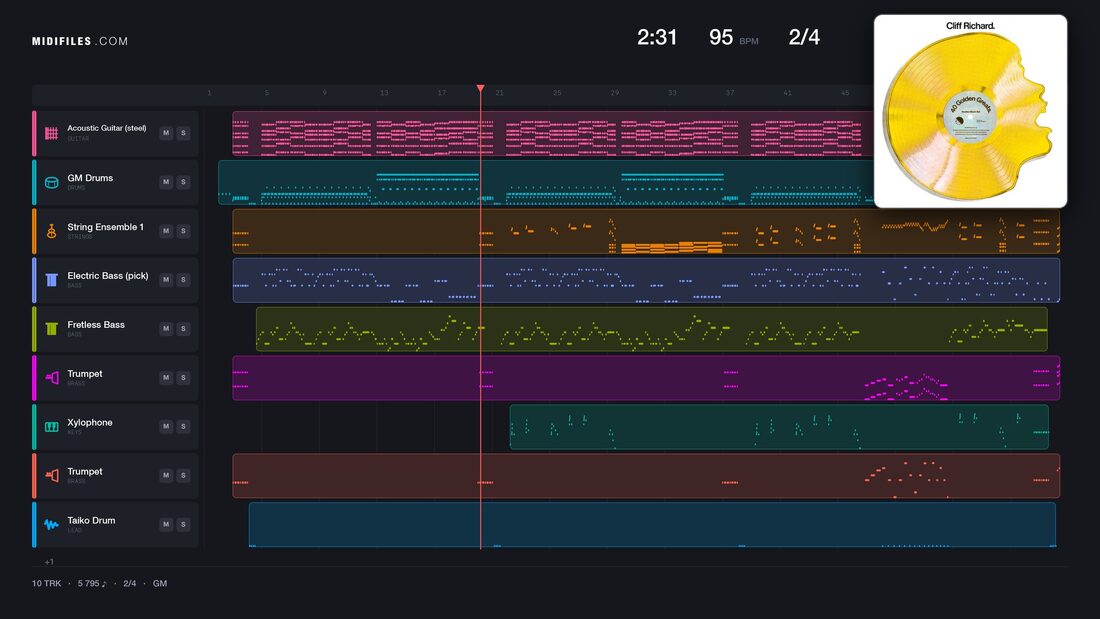Select the GM Drums track name
The width and height of the screenshot is (1100, 619).
click(x=90, y=178)
